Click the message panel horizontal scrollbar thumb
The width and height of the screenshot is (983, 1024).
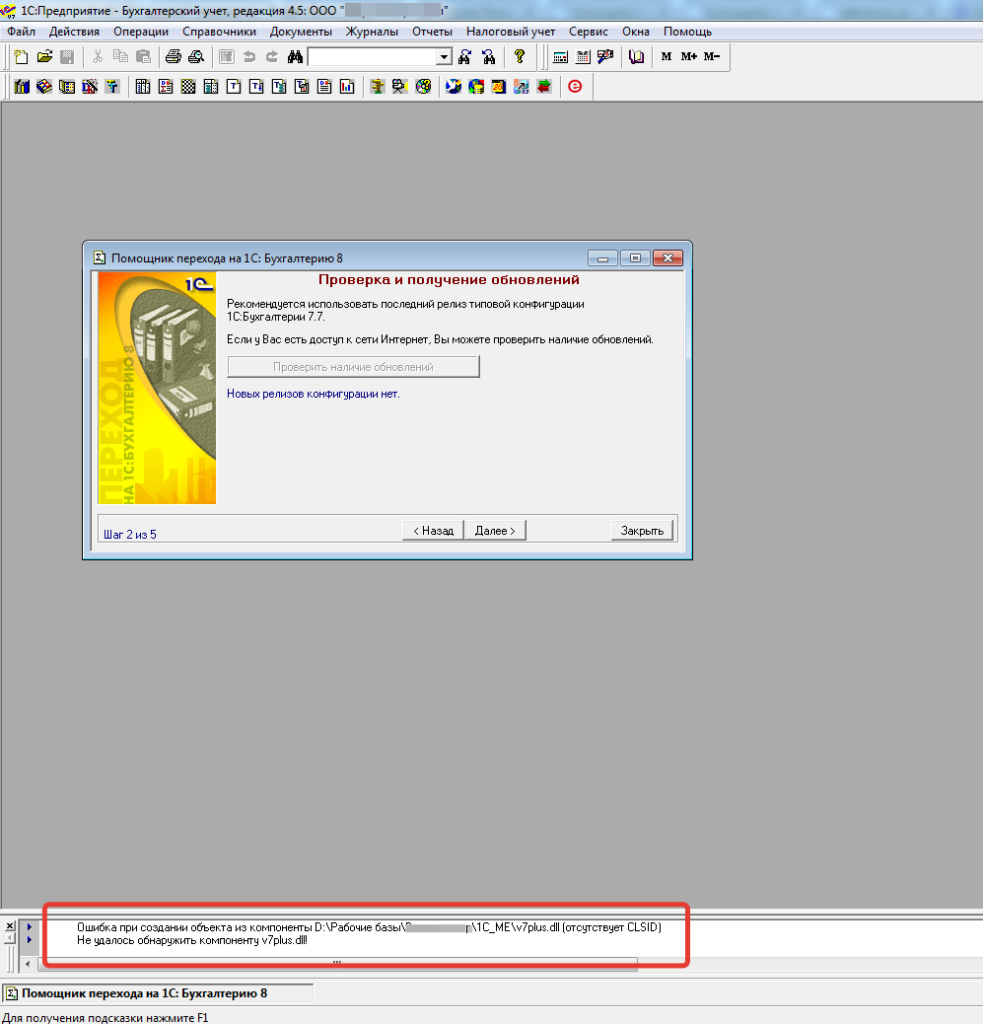point(337,964)
